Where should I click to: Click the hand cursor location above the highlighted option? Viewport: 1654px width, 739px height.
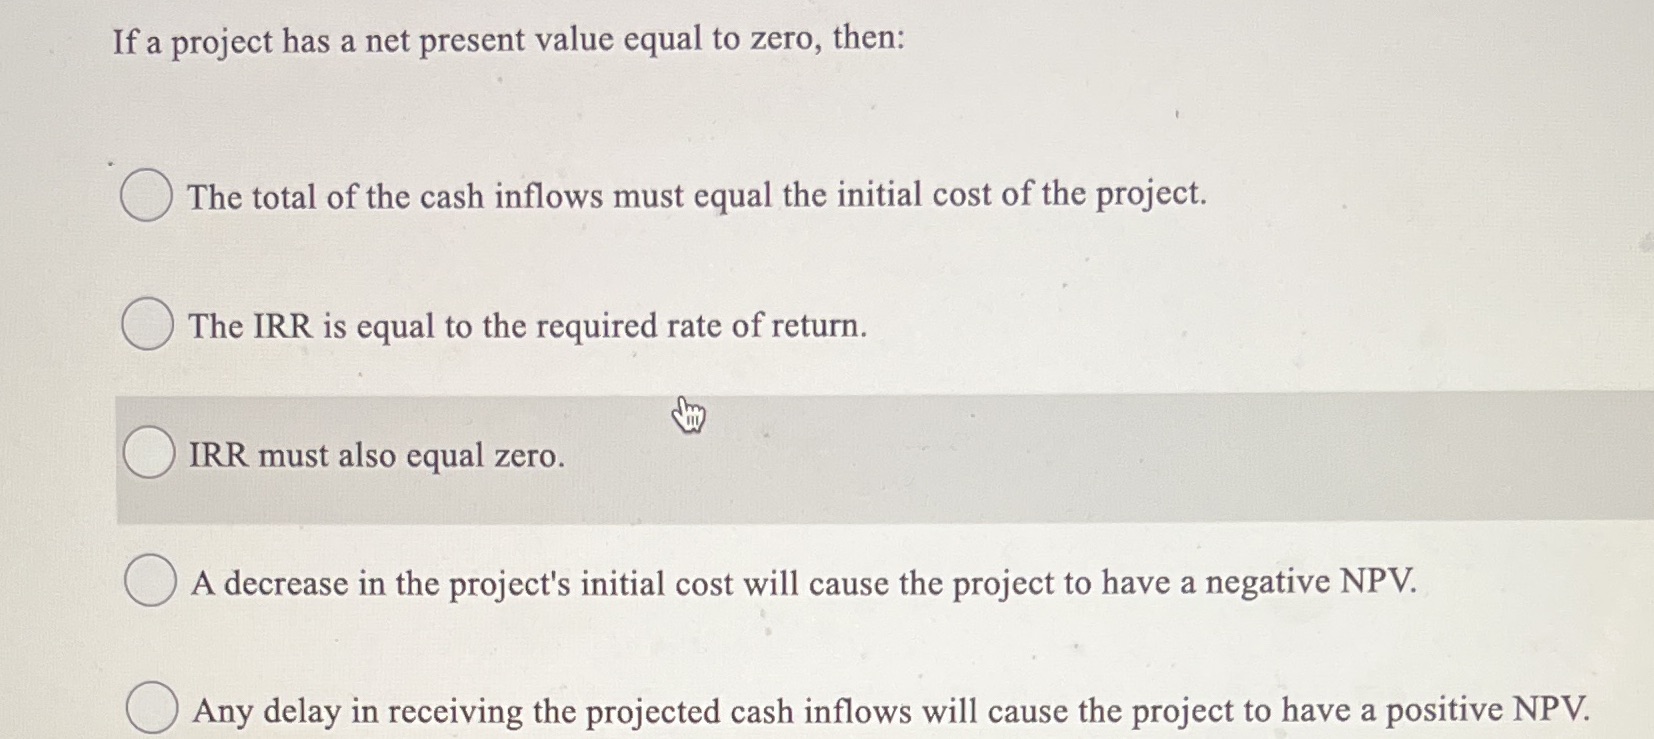689,413
